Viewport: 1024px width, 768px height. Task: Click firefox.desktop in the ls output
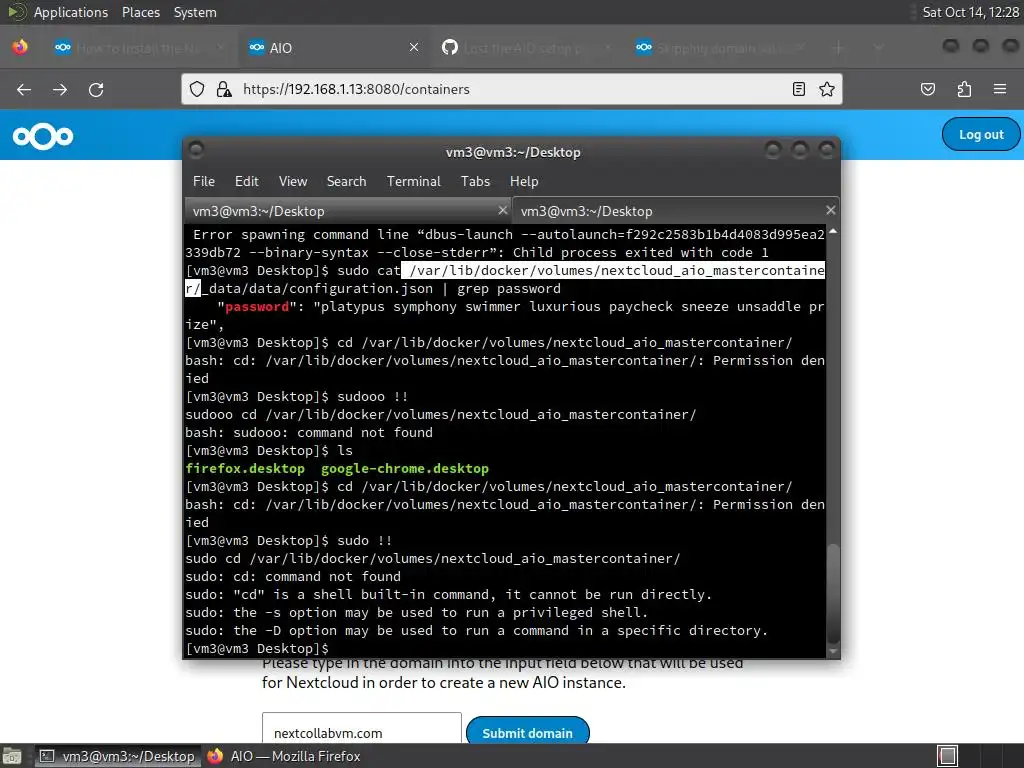[245, 469]
